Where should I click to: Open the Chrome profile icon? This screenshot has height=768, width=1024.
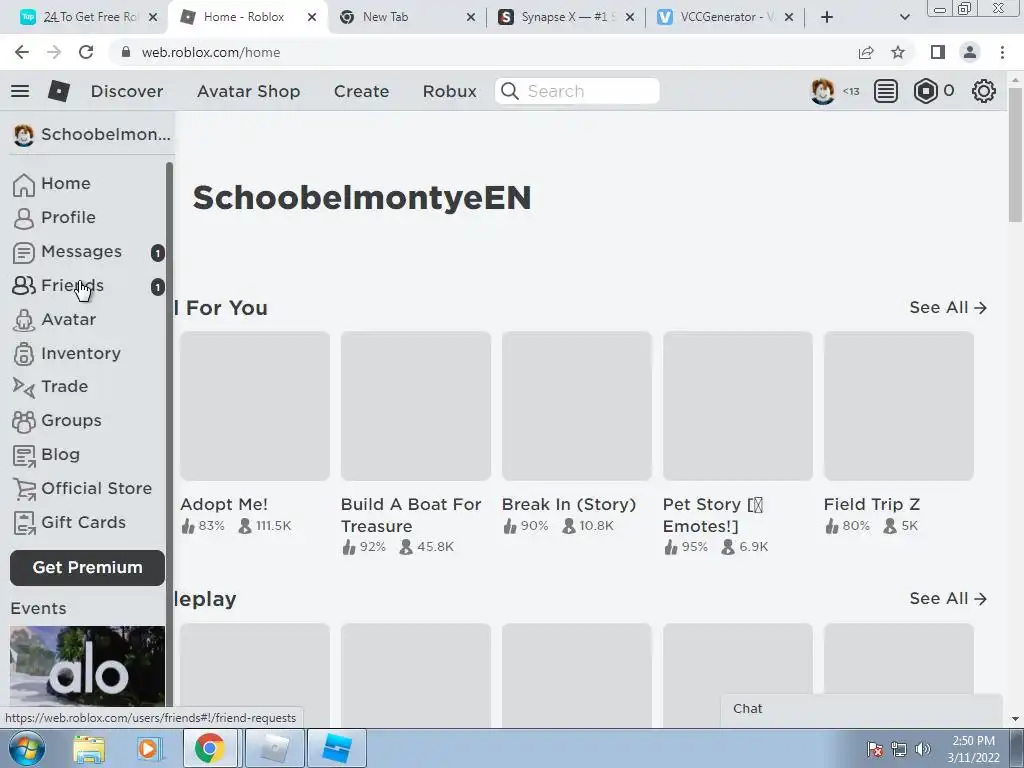pos(970,52)
